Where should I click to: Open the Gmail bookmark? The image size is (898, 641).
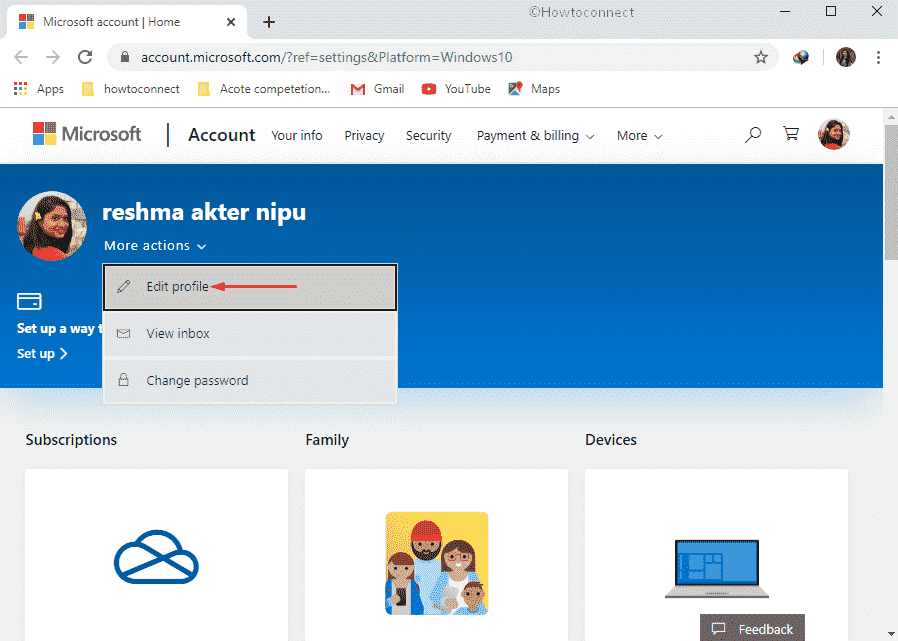377,89
